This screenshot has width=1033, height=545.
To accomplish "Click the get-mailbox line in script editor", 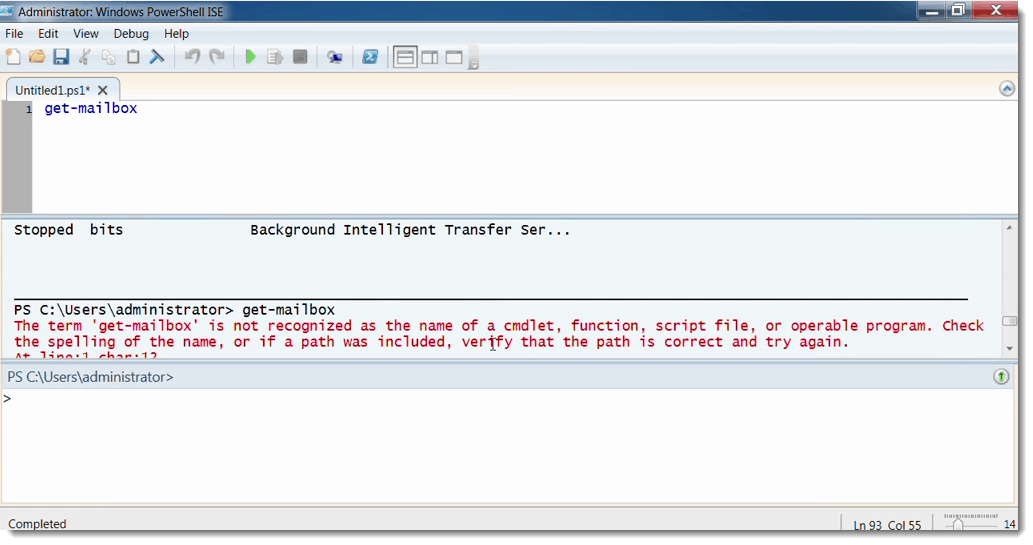I will pyautogui.click(x=91, y=109).
